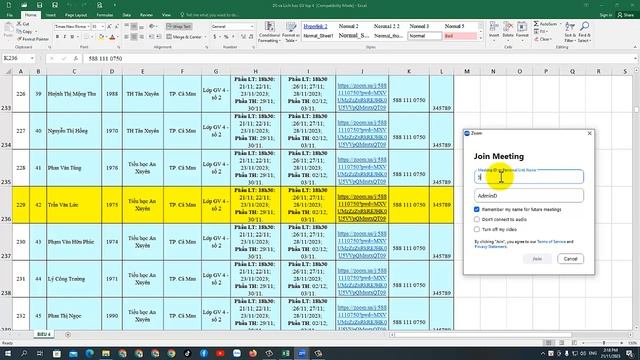Toggle Bold formatting
640x360 pixels.
point(57,37)
